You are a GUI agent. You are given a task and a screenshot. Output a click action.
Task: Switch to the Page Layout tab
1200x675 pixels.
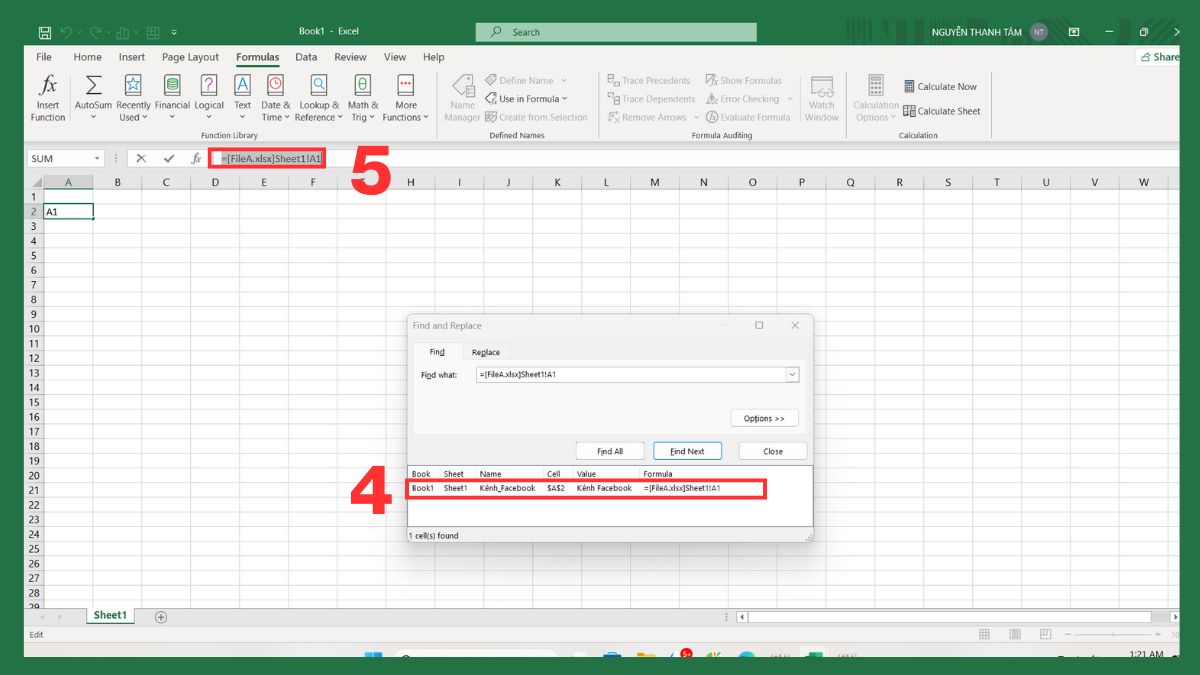coord(190,57)
